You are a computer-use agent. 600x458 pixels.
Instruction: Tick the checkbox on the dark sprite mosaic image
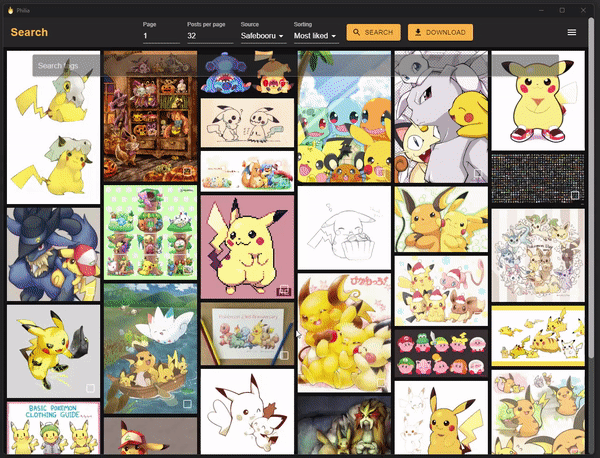[x=574, y=195]
